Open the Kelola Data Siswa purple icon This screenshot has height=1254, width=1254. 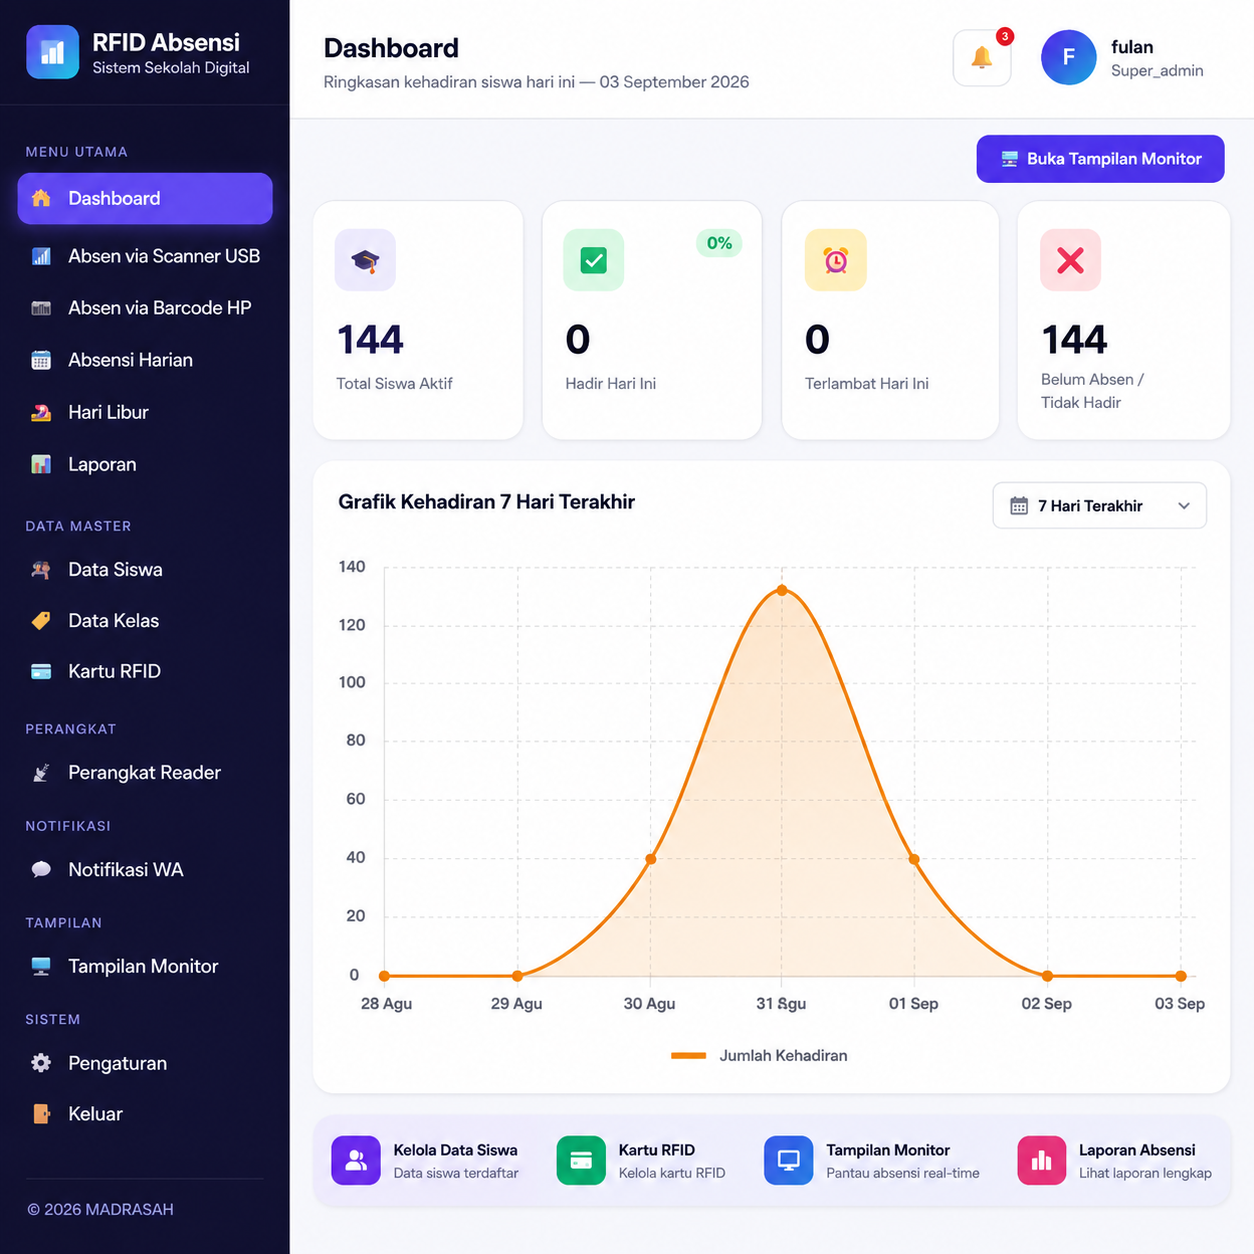356,1160
